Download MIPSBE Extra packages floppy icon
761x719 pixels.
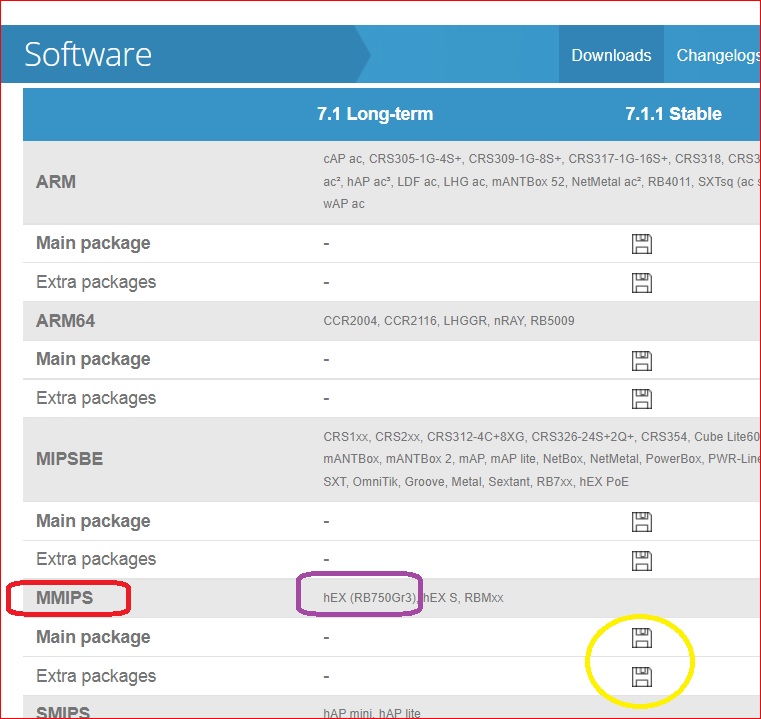click(642, 561)
